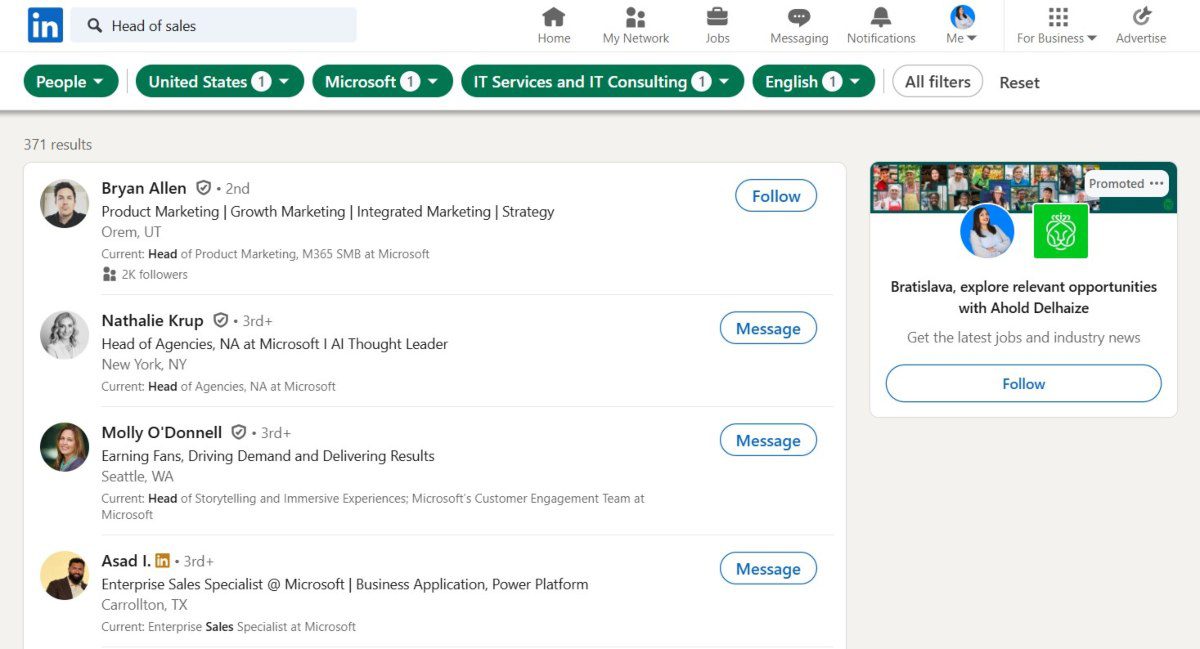1200x649 pixels.
Task: Click 'Current: Head of Agencies, NA at Microsoft'
Action: 219,386
